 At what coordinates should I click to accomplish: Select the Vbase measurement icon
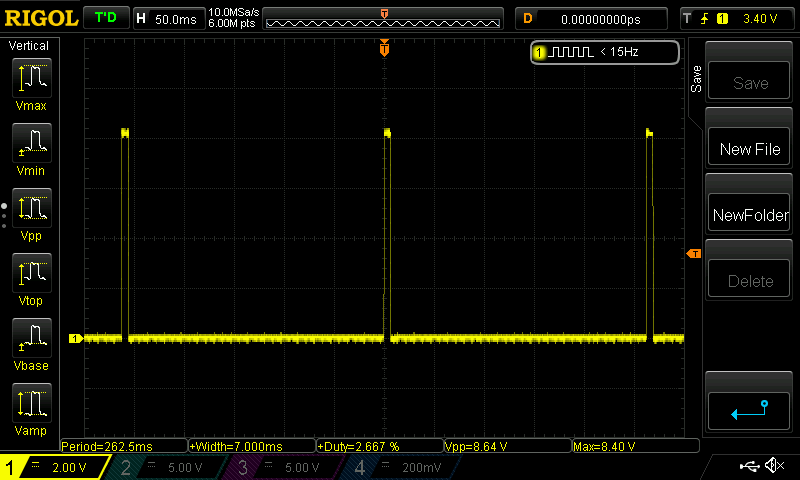[x=32, y=338]
